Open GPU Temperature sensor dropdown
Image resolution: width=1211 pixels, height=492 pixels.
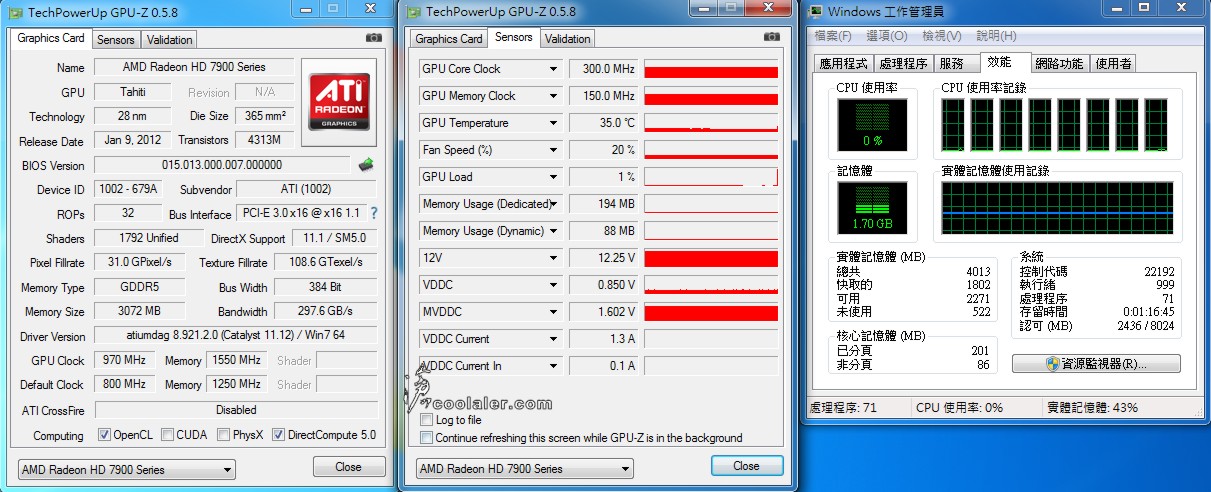553,123
